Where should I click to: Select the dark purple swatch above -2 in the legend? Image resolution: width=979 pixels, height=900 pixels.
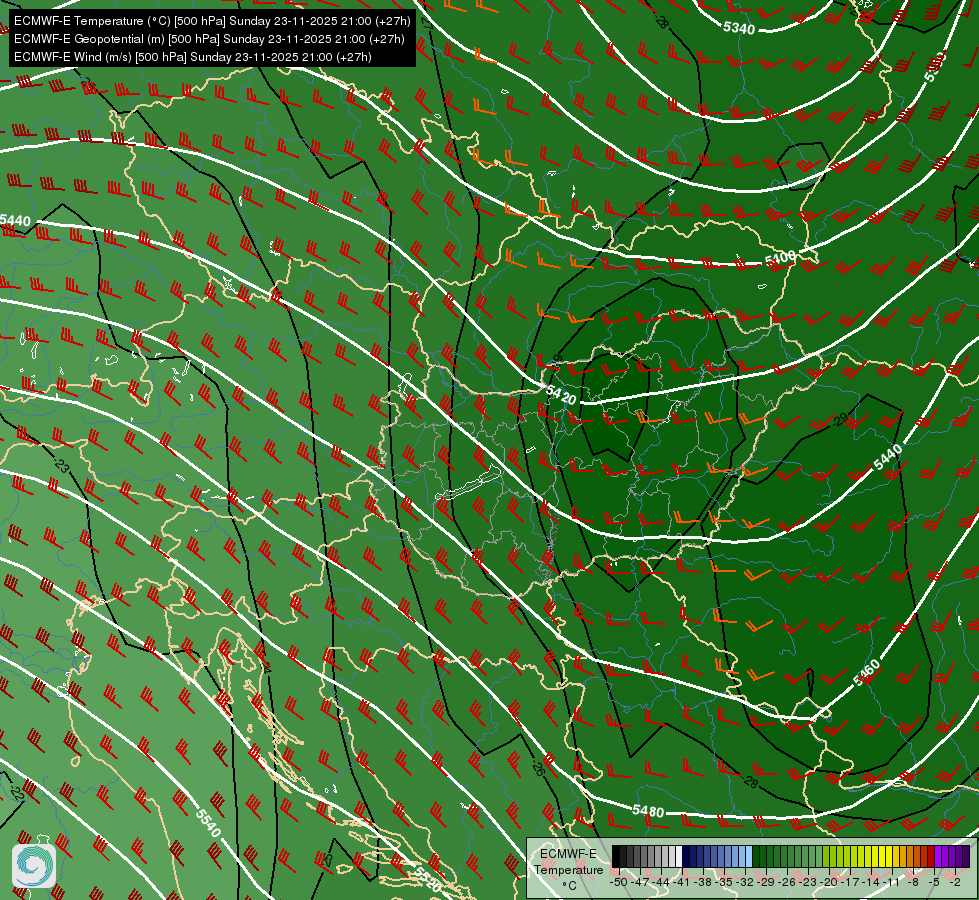point(959,856)
